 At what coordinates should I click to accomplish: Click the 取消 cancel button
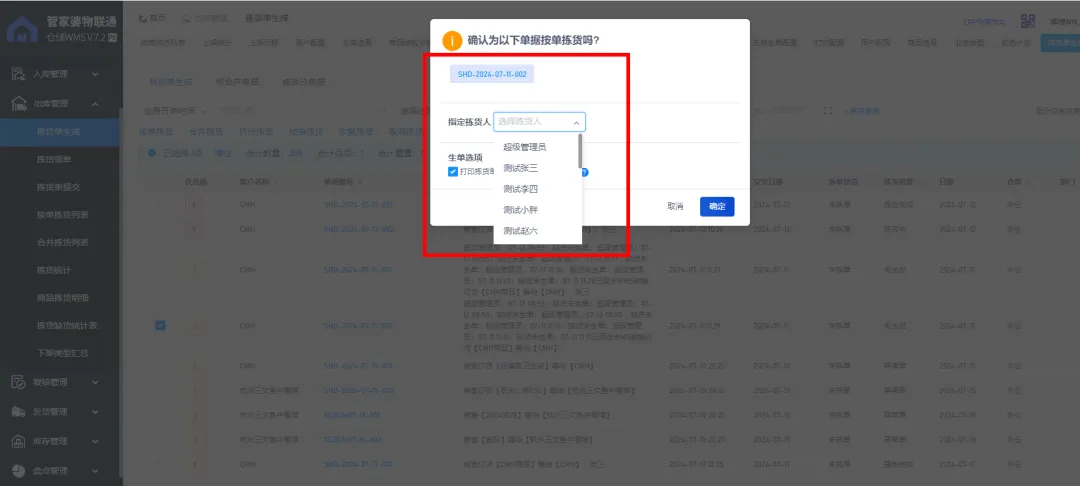675,206
